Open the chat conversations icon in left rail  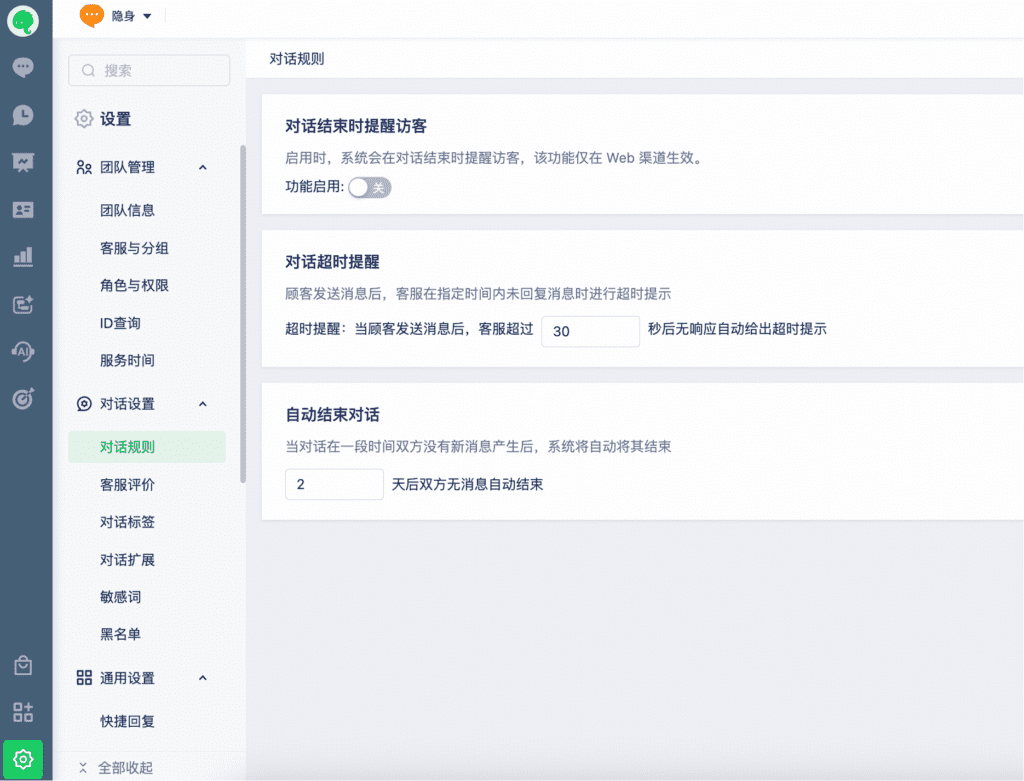(22, 68)
